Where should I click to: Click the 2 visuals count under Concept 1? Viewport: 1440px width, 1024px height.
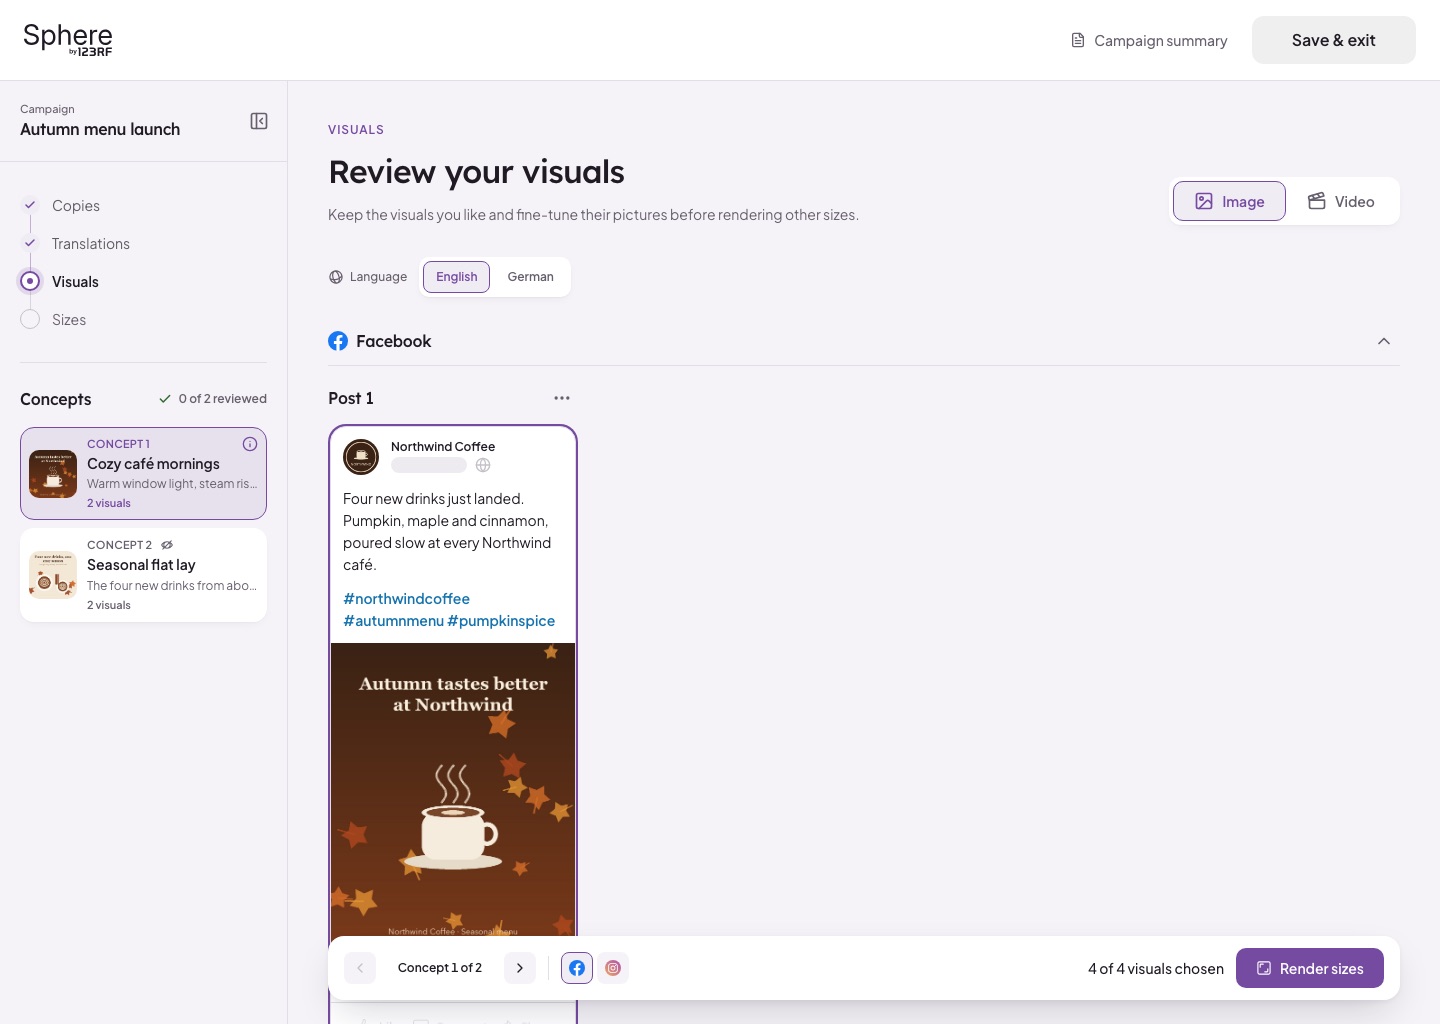[x=109, y=503]
